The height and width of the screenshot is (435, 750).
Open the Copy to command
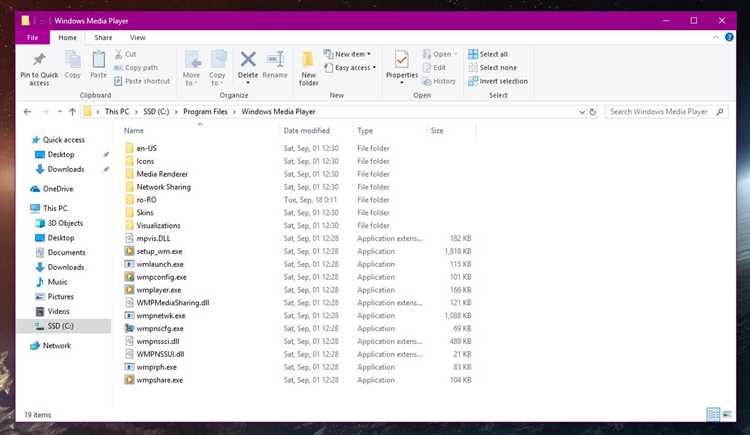(x=217, y=67)
